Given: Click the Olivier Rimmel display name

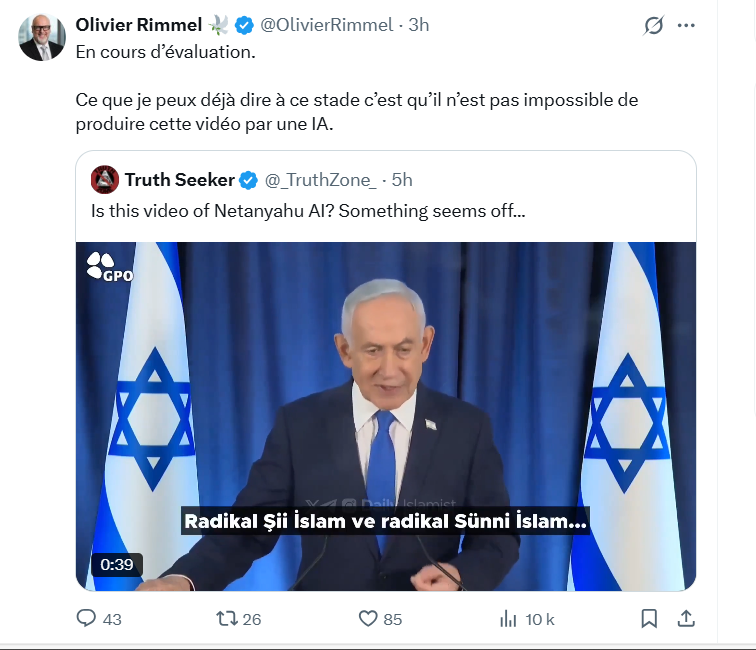Looking at the screenshot, I should tap(138, 25).
